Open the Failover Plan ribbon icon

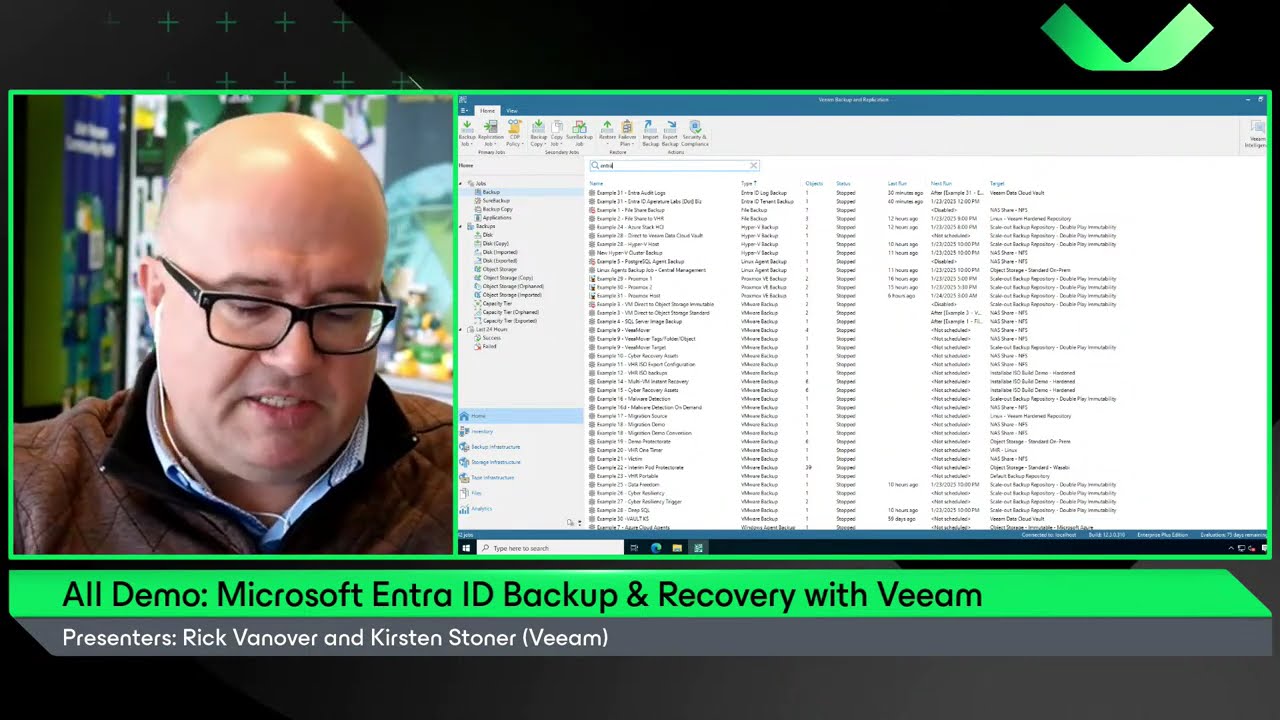[x=627, y=133]
